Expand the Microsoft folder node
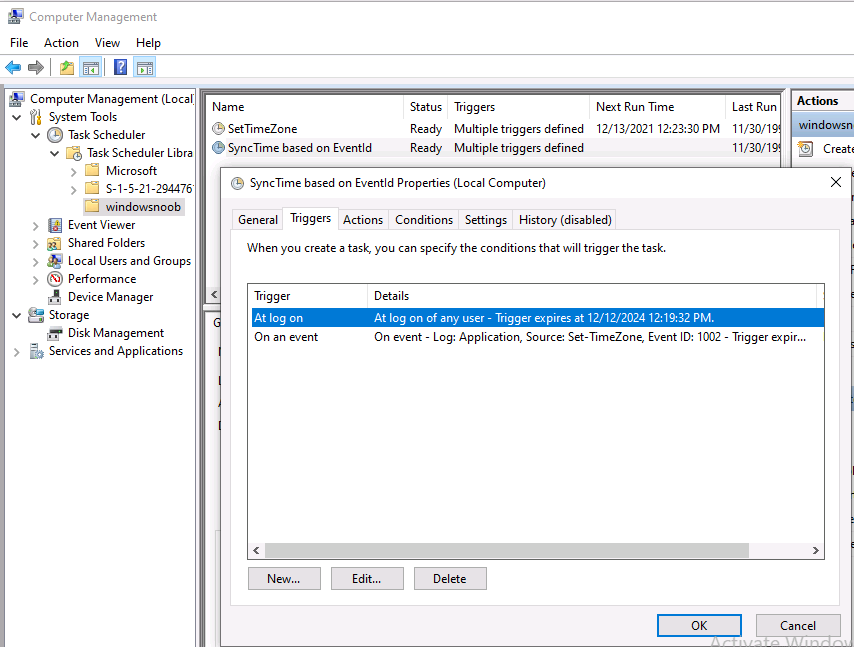 (74, 172)
